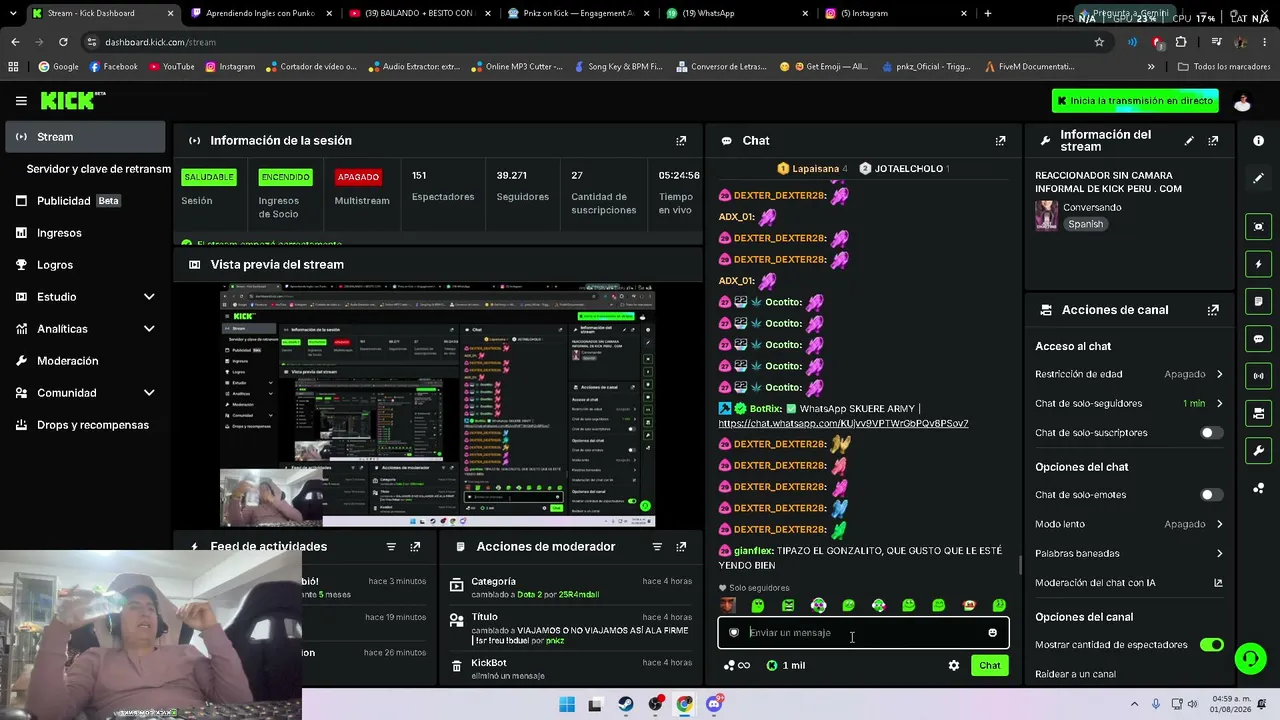This screenshot has width=1280, height=720.
Task: Select Stream in the sidebar
Action: pyautogui.click(x=85, y=137)
